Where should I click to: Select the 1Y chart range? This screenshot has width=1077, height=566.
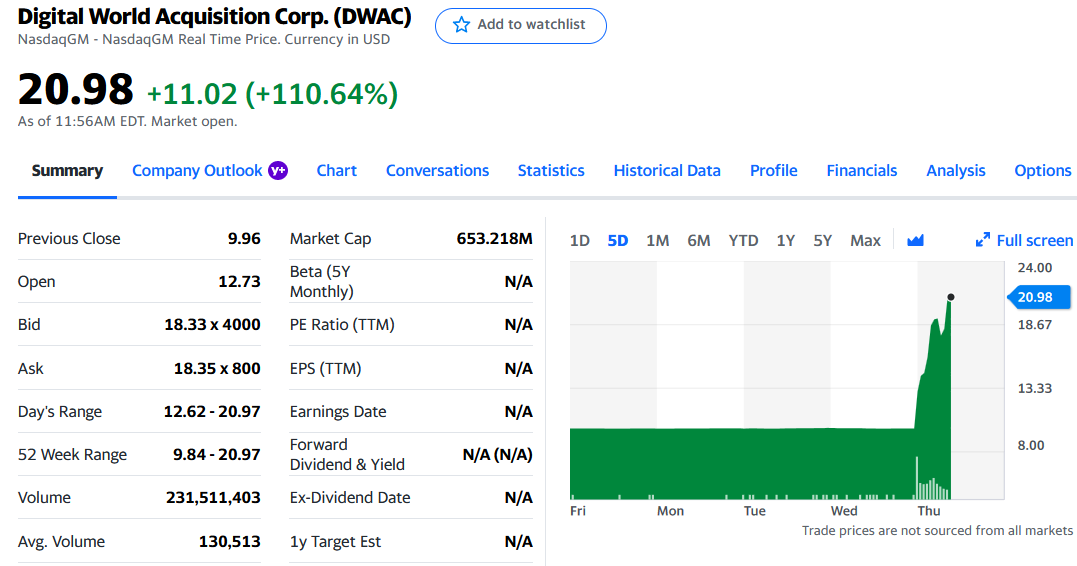(785, 240)
